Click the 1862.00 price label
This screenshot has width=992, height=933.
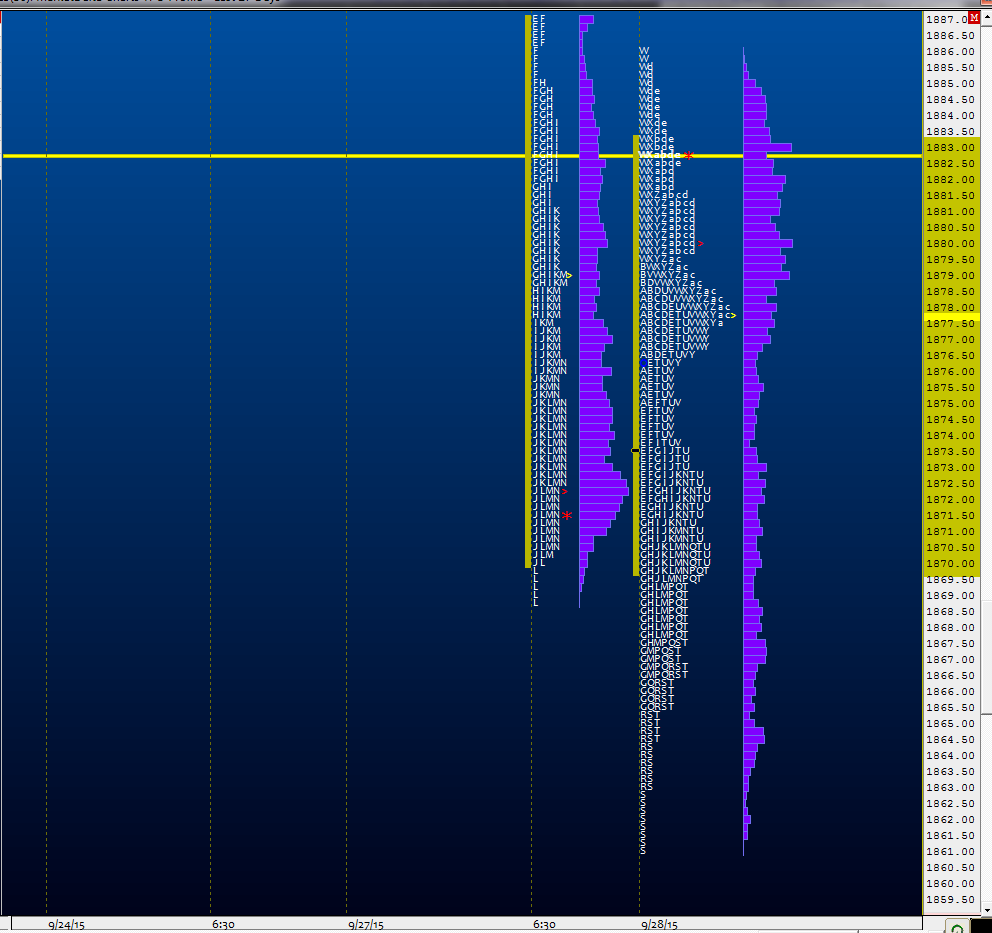tap(950, 820)
